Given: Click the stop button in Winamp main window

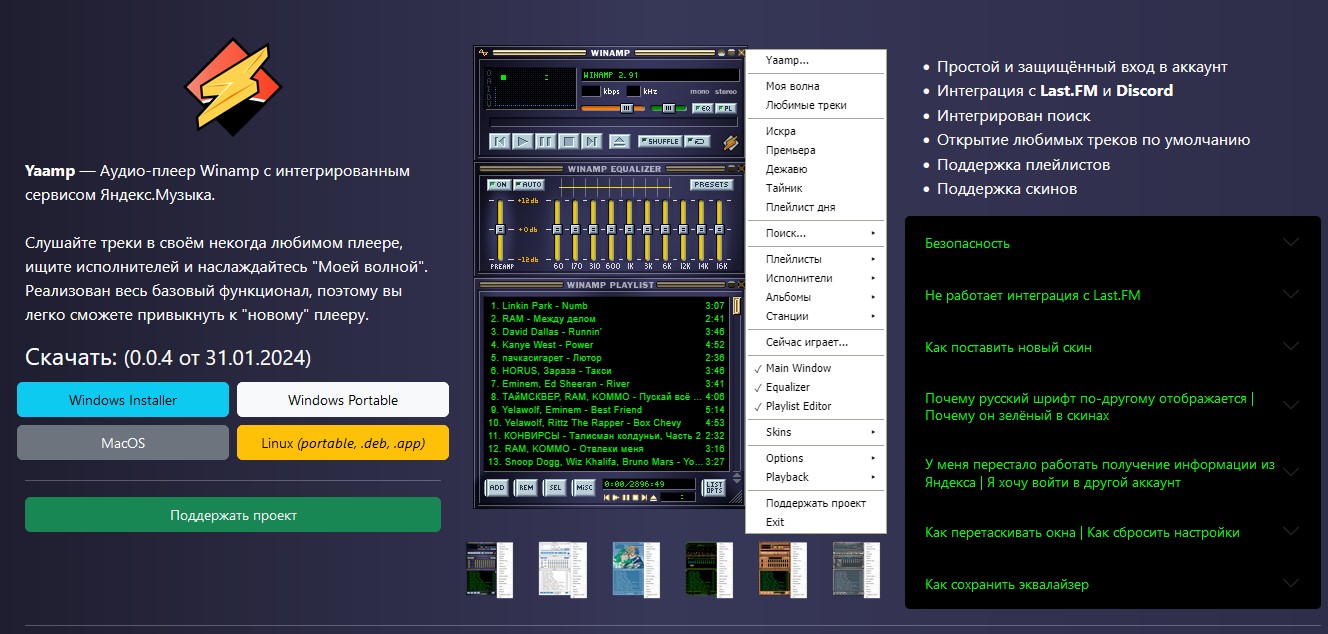Looking at the screenshot, I should pyautogui.click(x=569, y=141).
